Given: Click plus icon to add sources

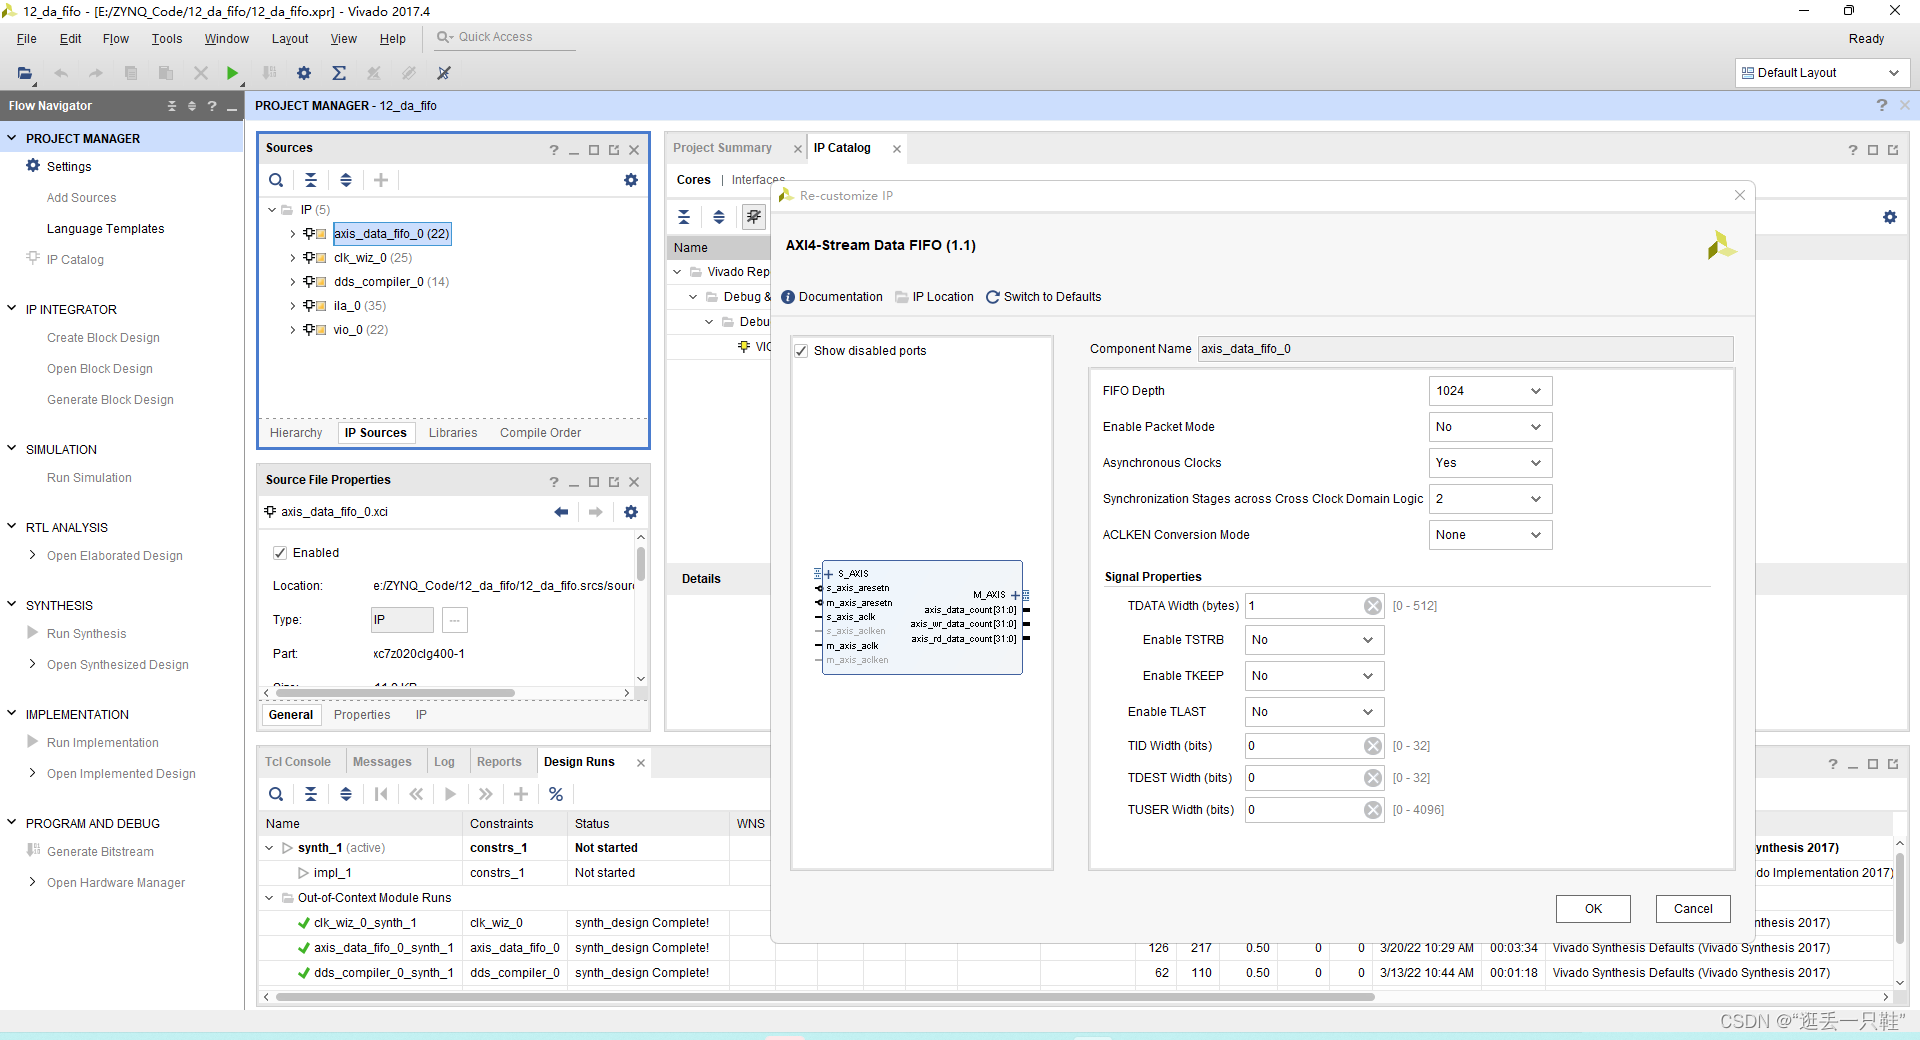Looking at the screenshot, I should pos(381,180).
